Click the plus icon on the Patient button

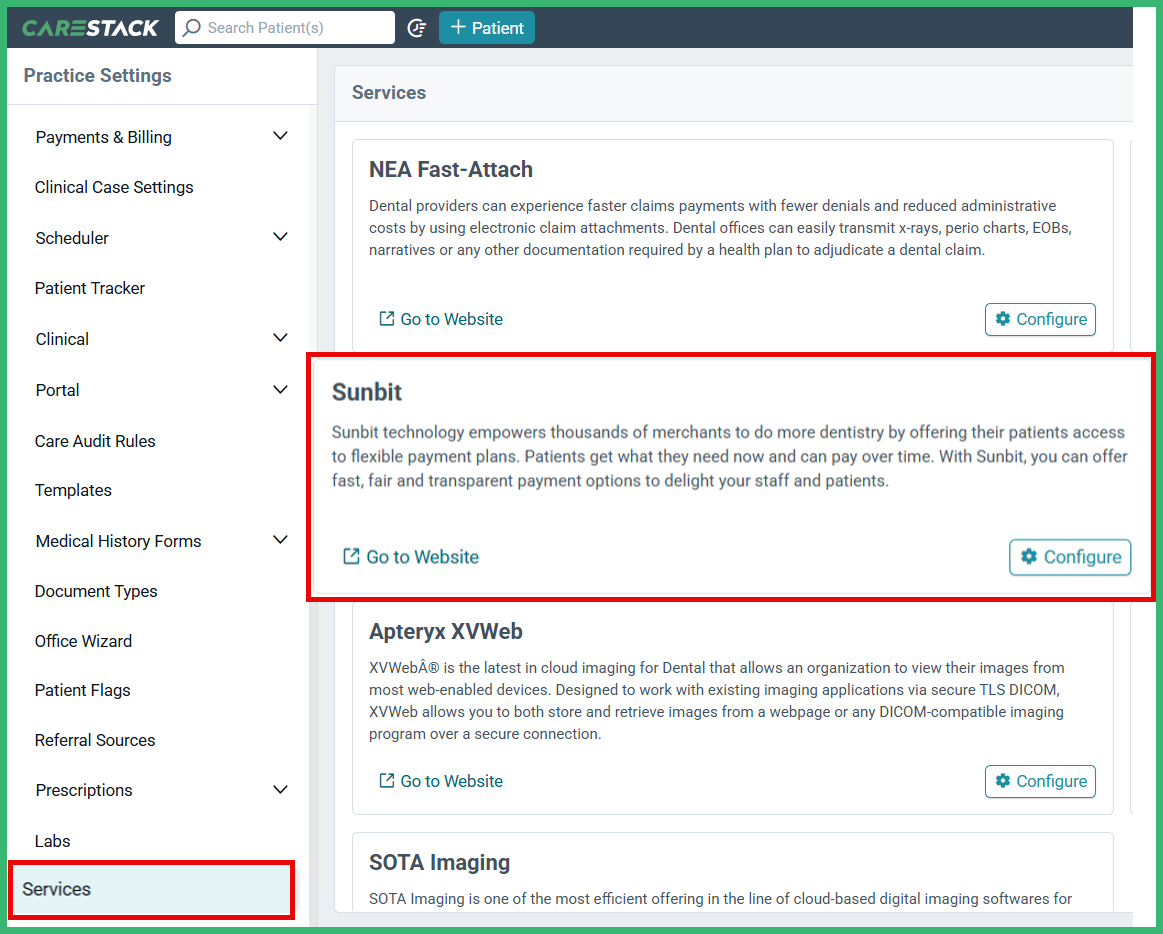(x=455, y=27)
